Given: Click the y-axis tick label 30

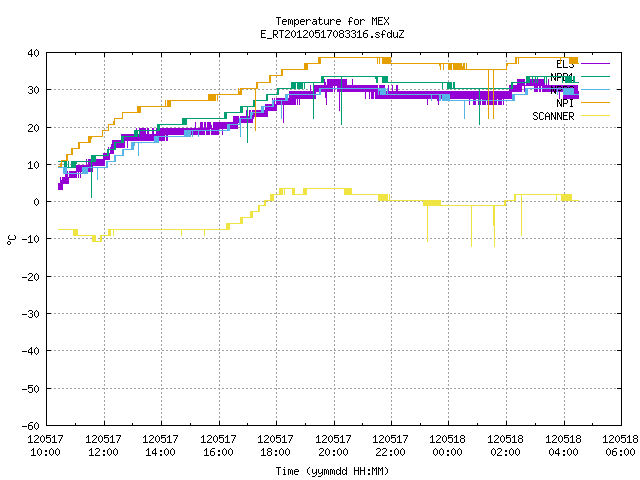Looking at the screenshot, I should (x=33, y=90).
